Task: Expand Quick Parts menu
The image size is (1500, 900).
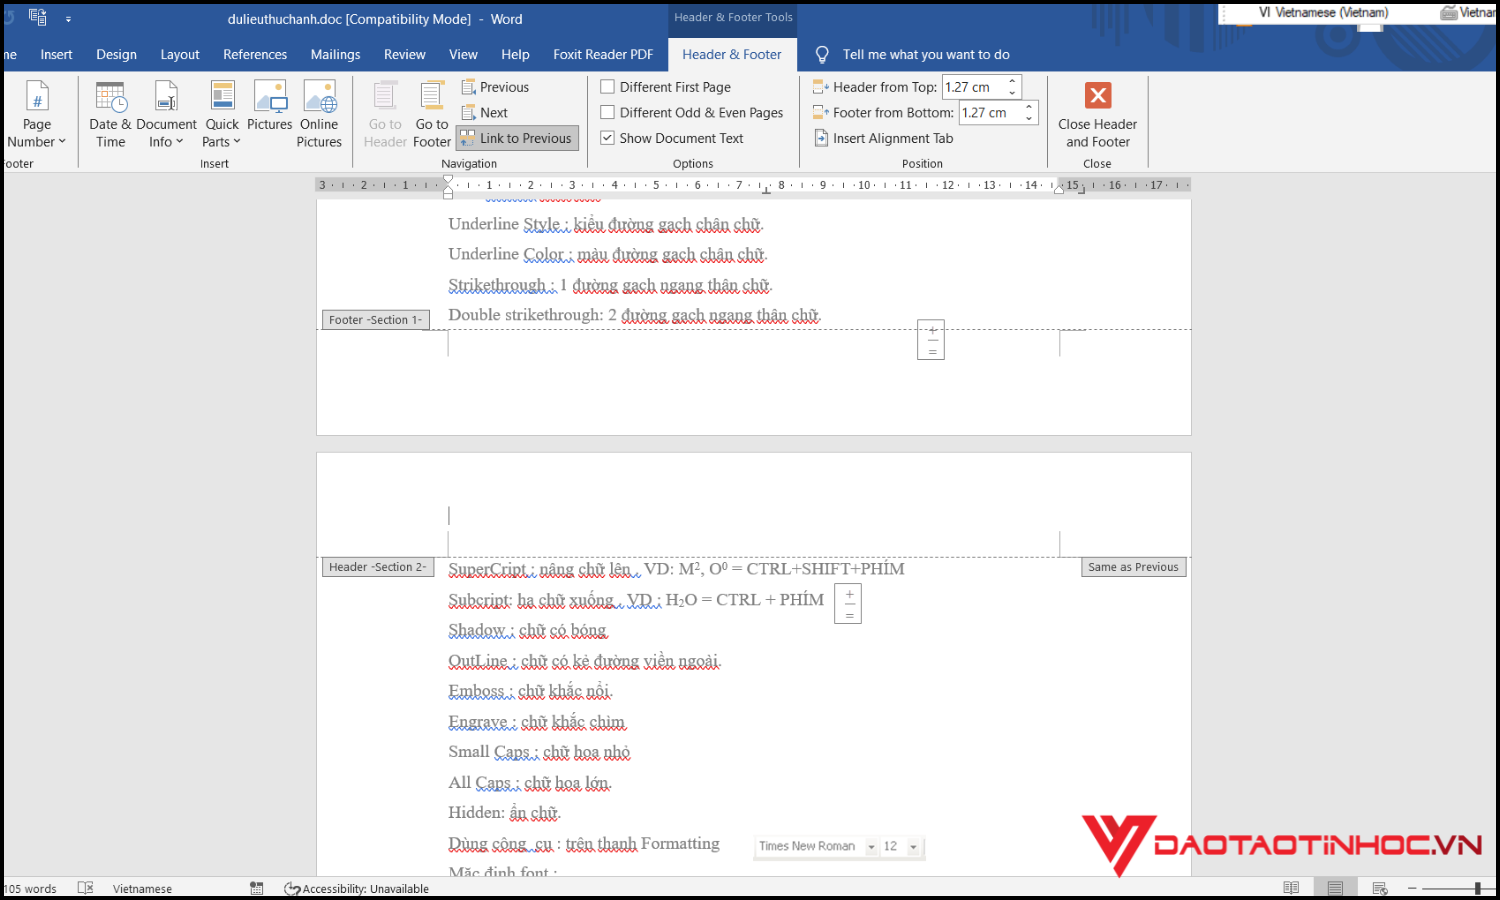Action: point(222,114)
